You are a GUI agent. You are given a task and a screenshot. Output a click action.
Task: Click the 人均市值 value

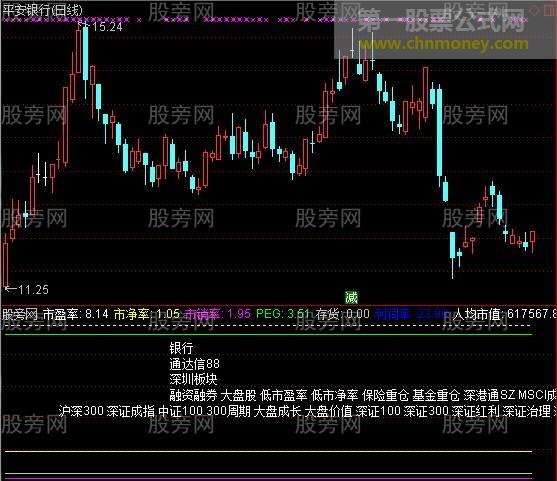[x=505, y=314]
